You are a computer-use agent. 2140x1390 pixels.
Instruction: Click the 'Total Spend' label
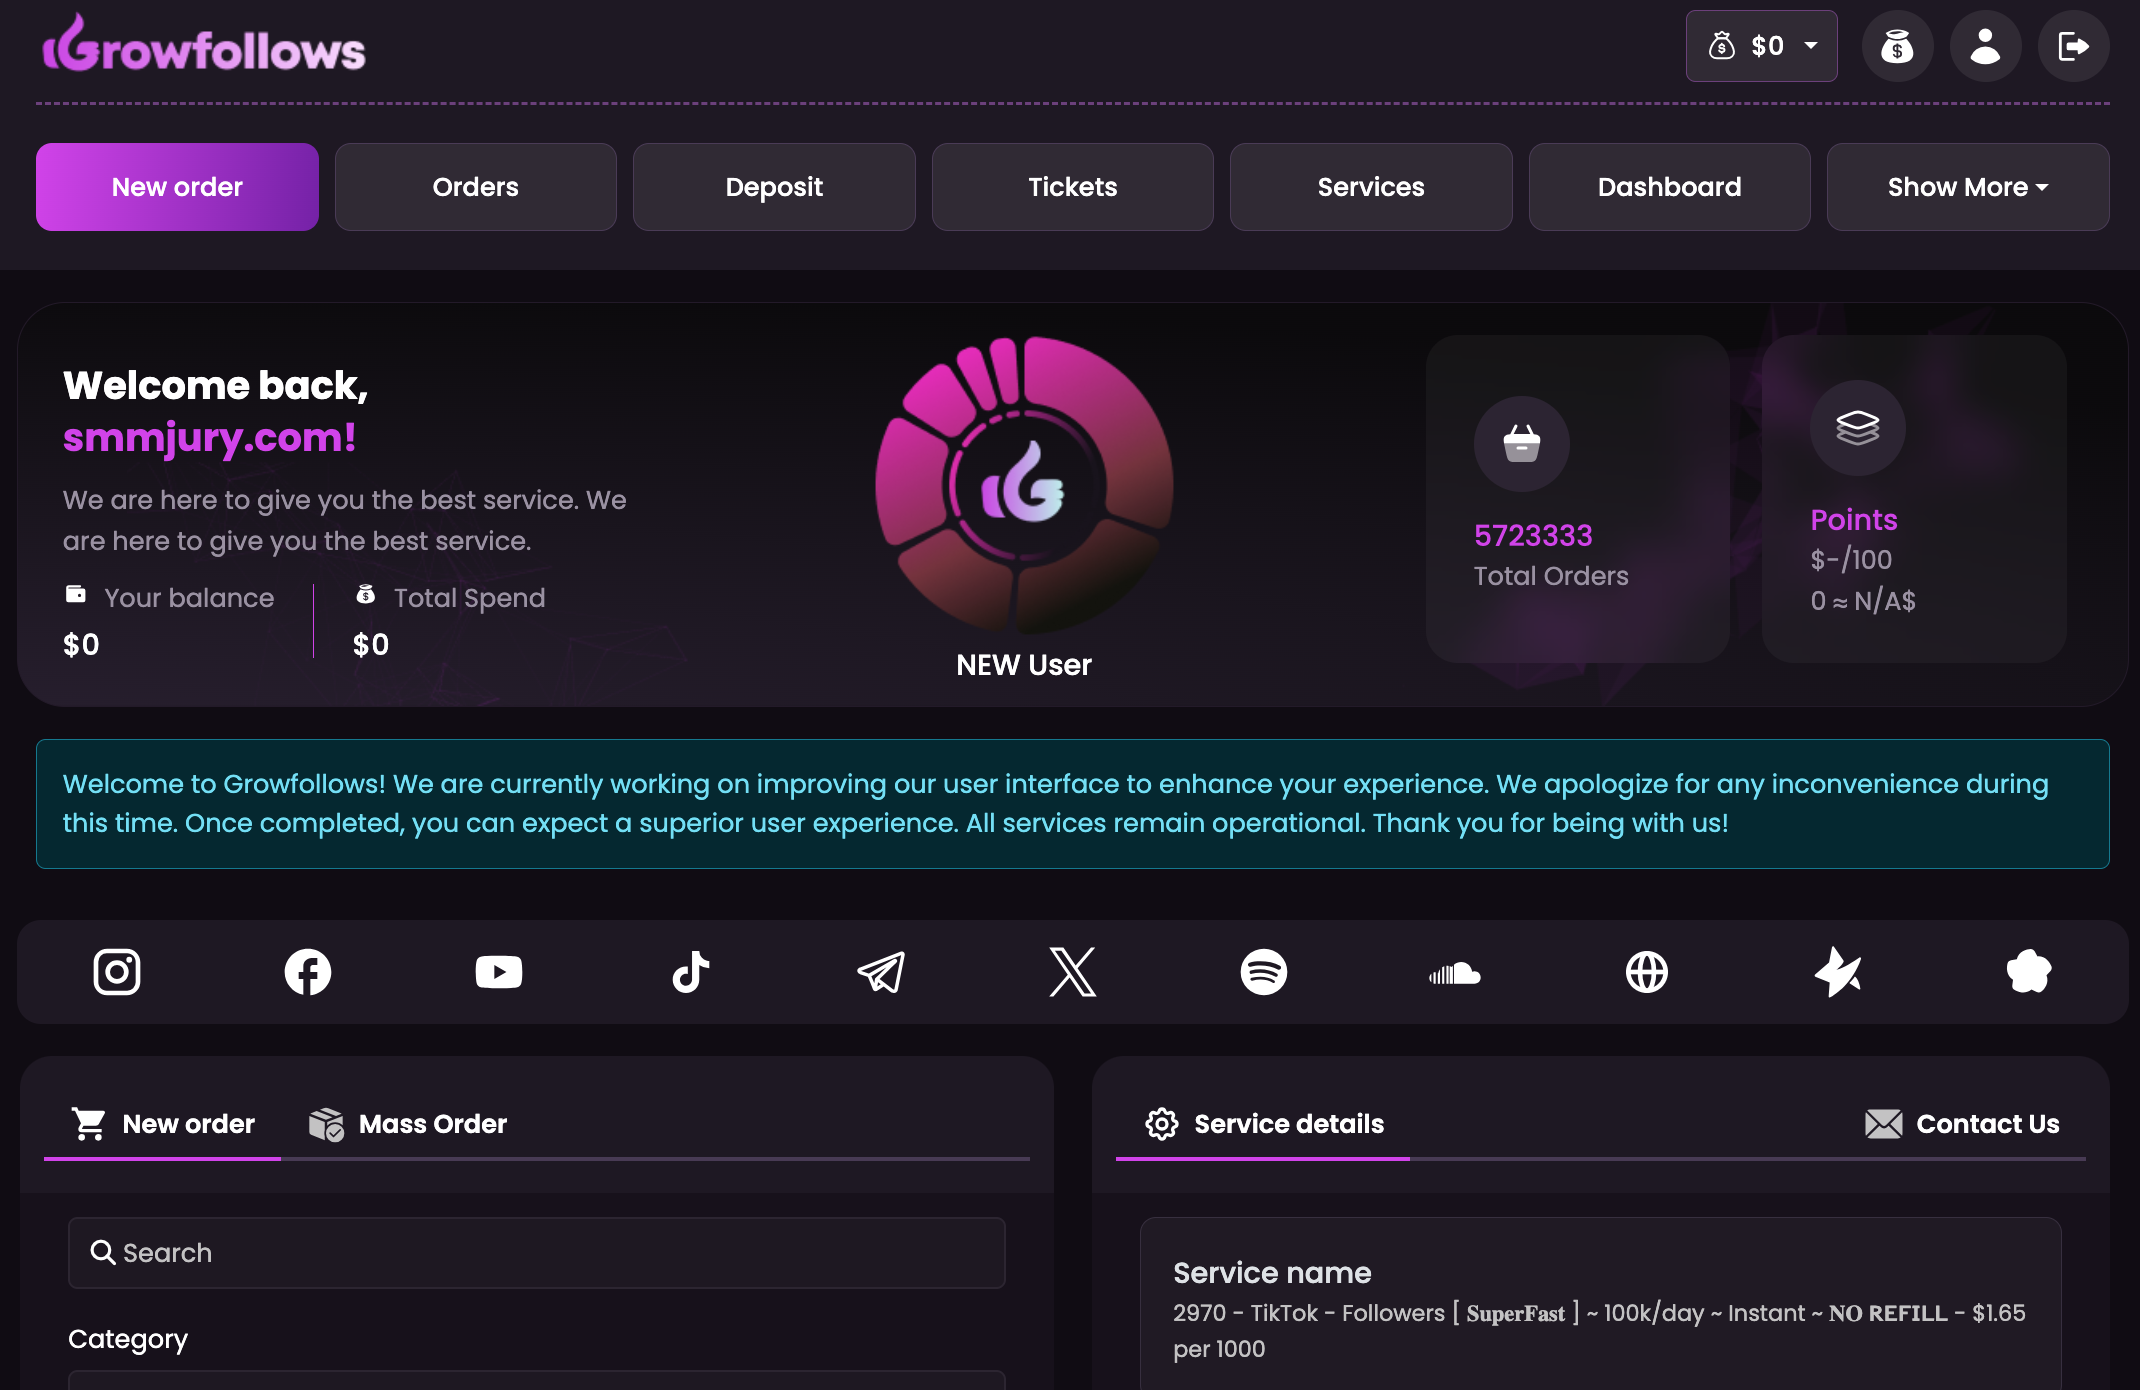[x=469, y=598]
